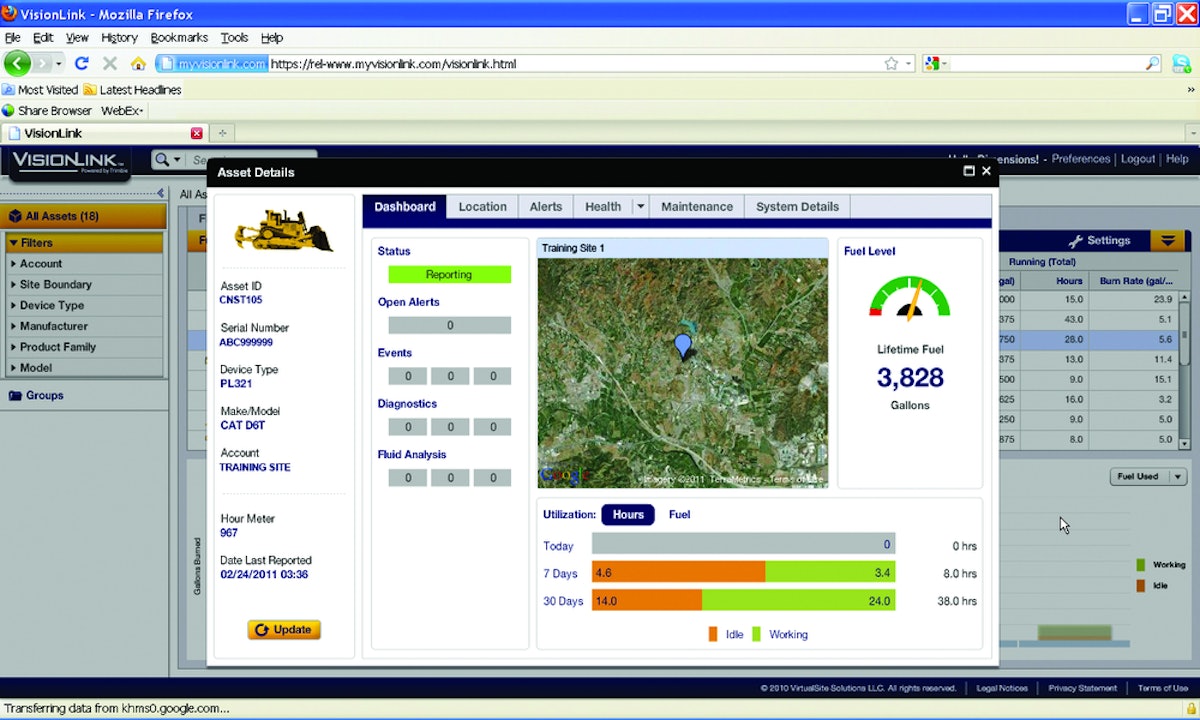Switch to the Maintenance tab
The height and width of the screenshot is (720, 1200).
[696, 206]
